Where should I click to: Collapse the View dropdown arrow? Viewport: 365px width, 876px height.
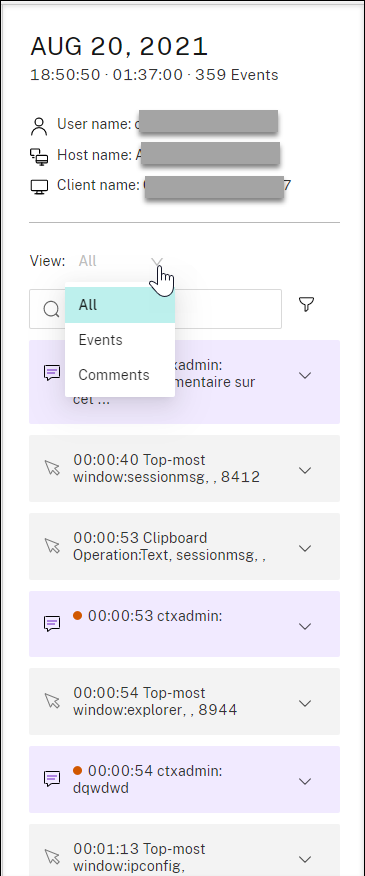157,261
